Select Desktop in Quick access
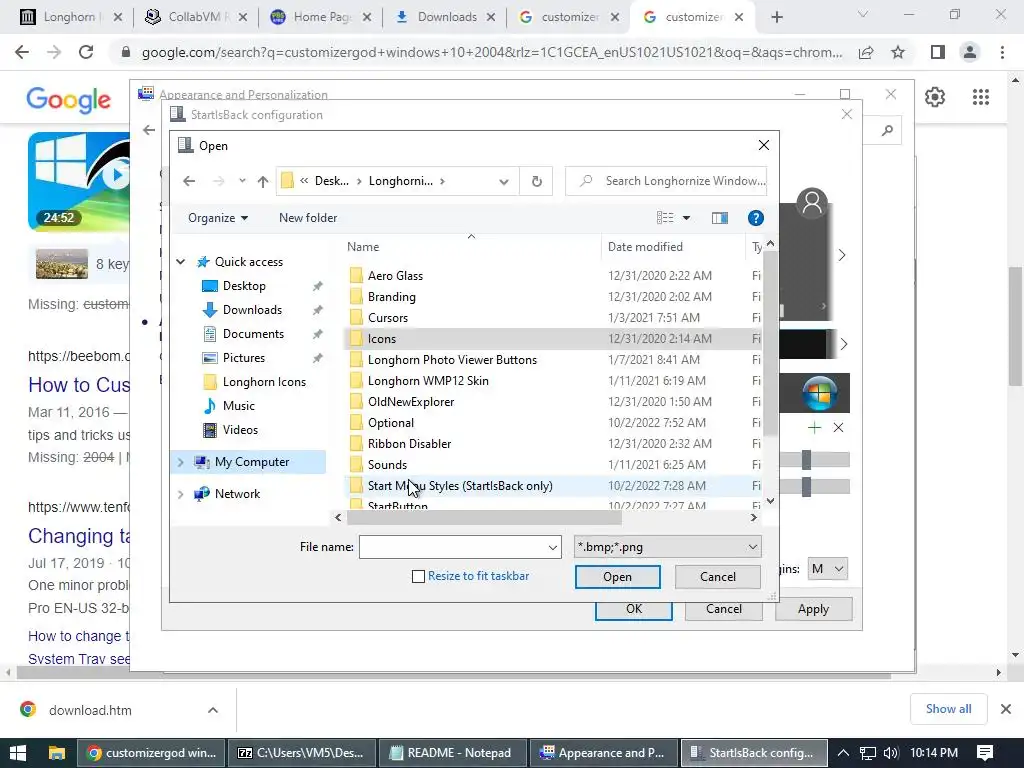 click(x=244, y=286)
